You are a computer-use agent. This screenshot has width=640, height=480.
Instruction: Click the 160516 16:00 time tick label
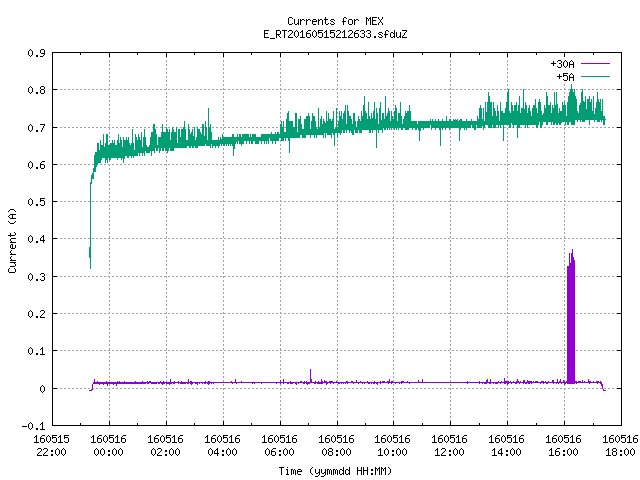pos(563,445)
